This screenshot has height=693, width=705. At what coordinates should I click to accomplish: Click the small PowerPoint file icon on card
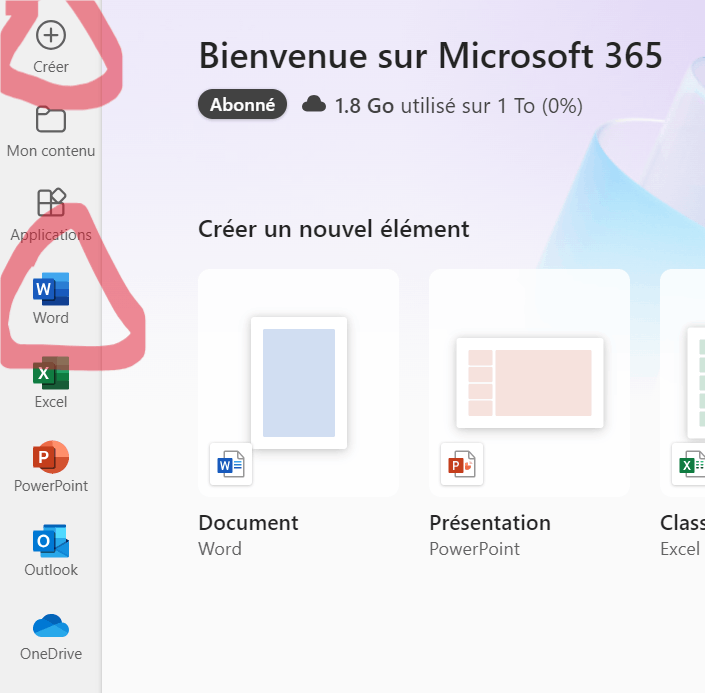tap(462, 464)
